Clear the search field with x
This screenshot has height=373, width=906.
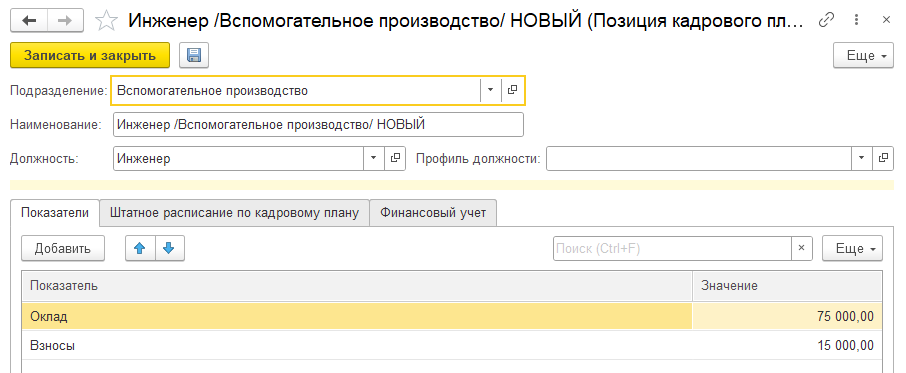click(x=801, y=248)
